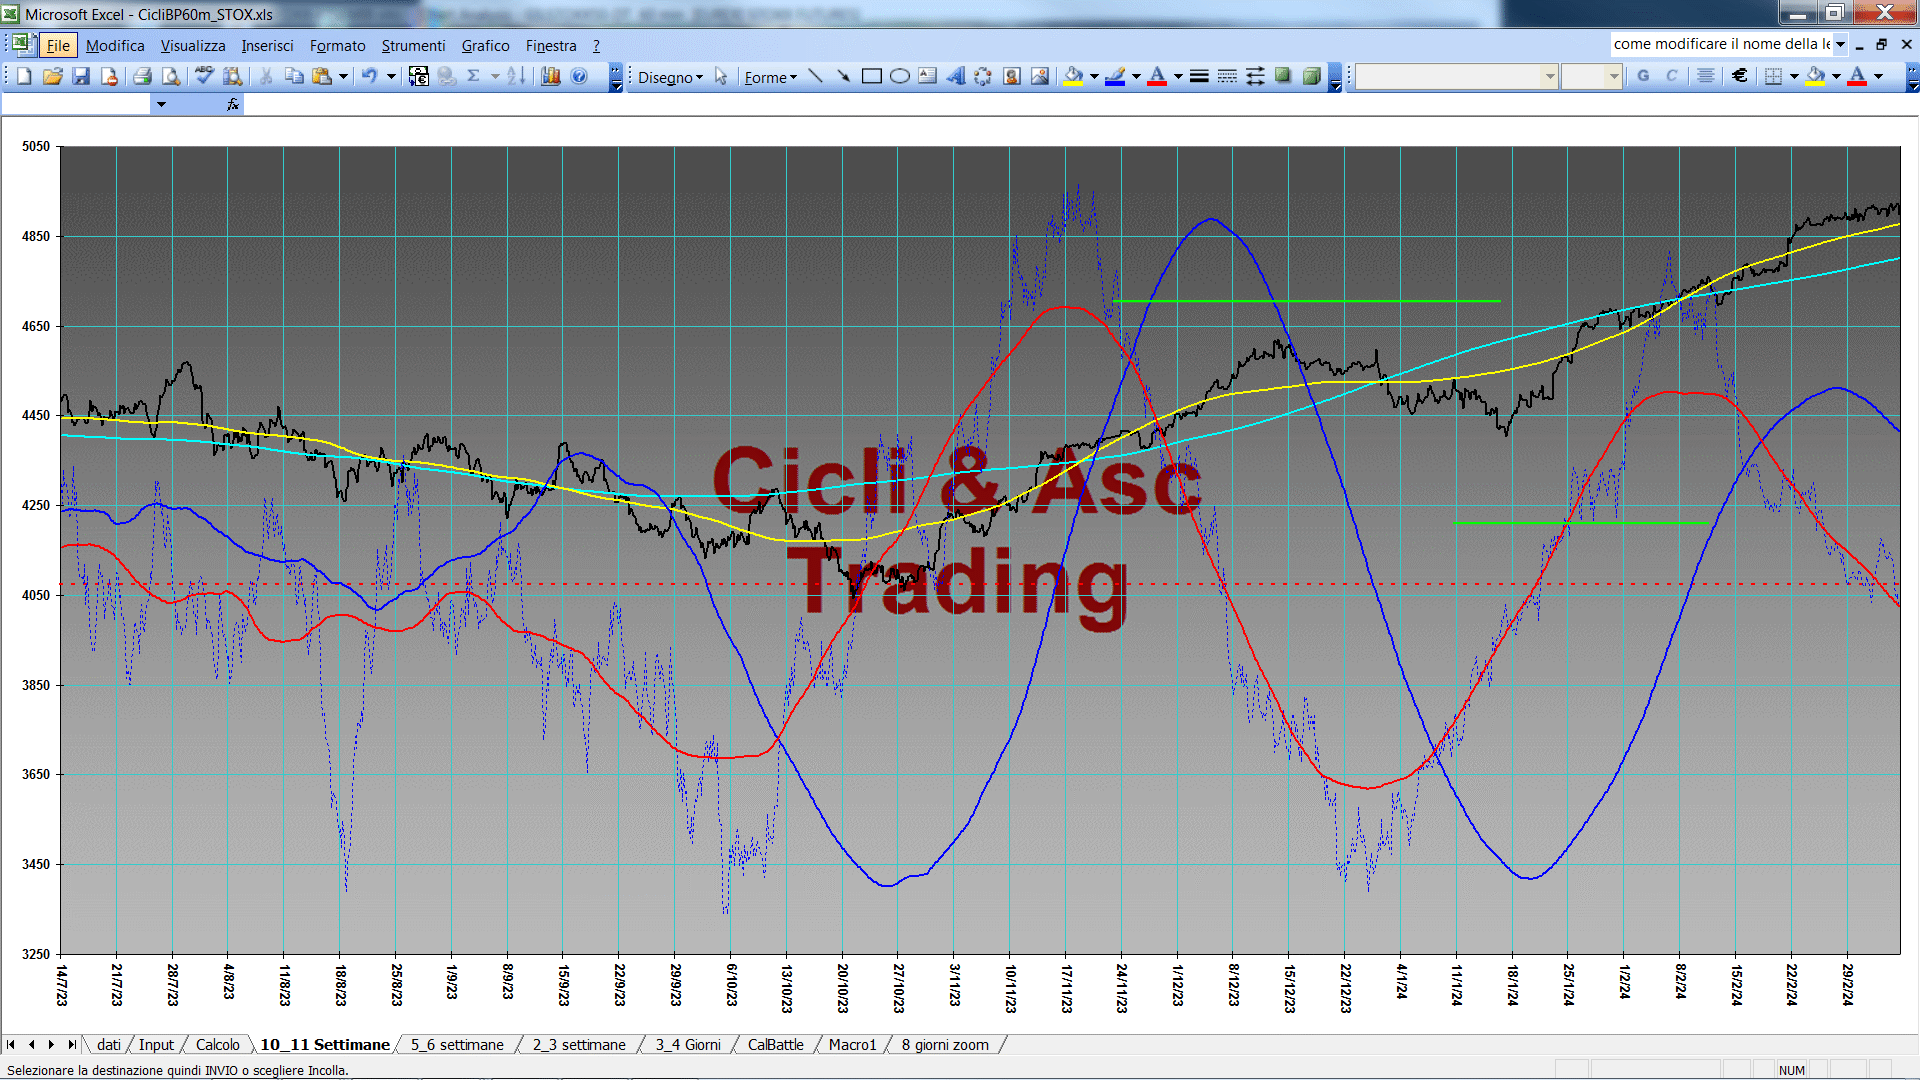The width and height of the screenshot is (1920, 1080).
Task: Click the Print icon in the toolbar
Action: coord(142,76)
